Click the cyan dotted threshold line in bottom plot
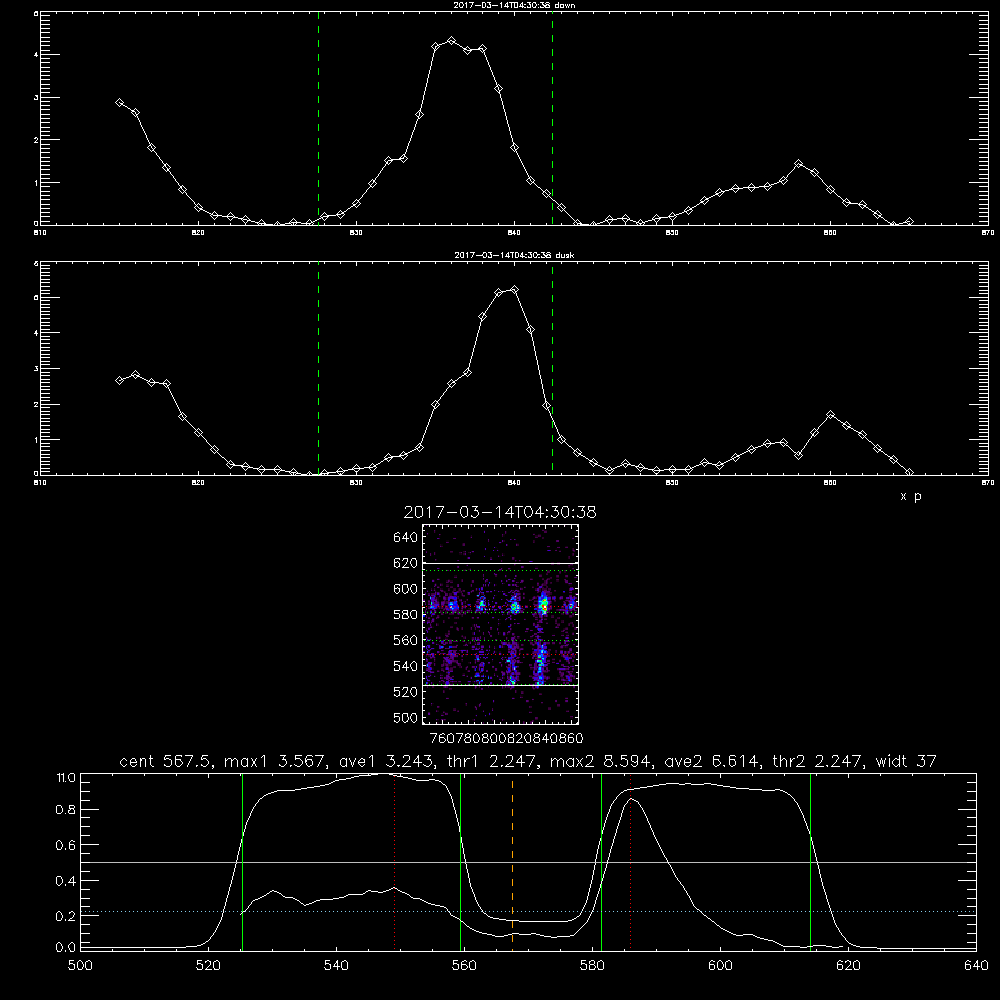 click(x=529, y=911)
